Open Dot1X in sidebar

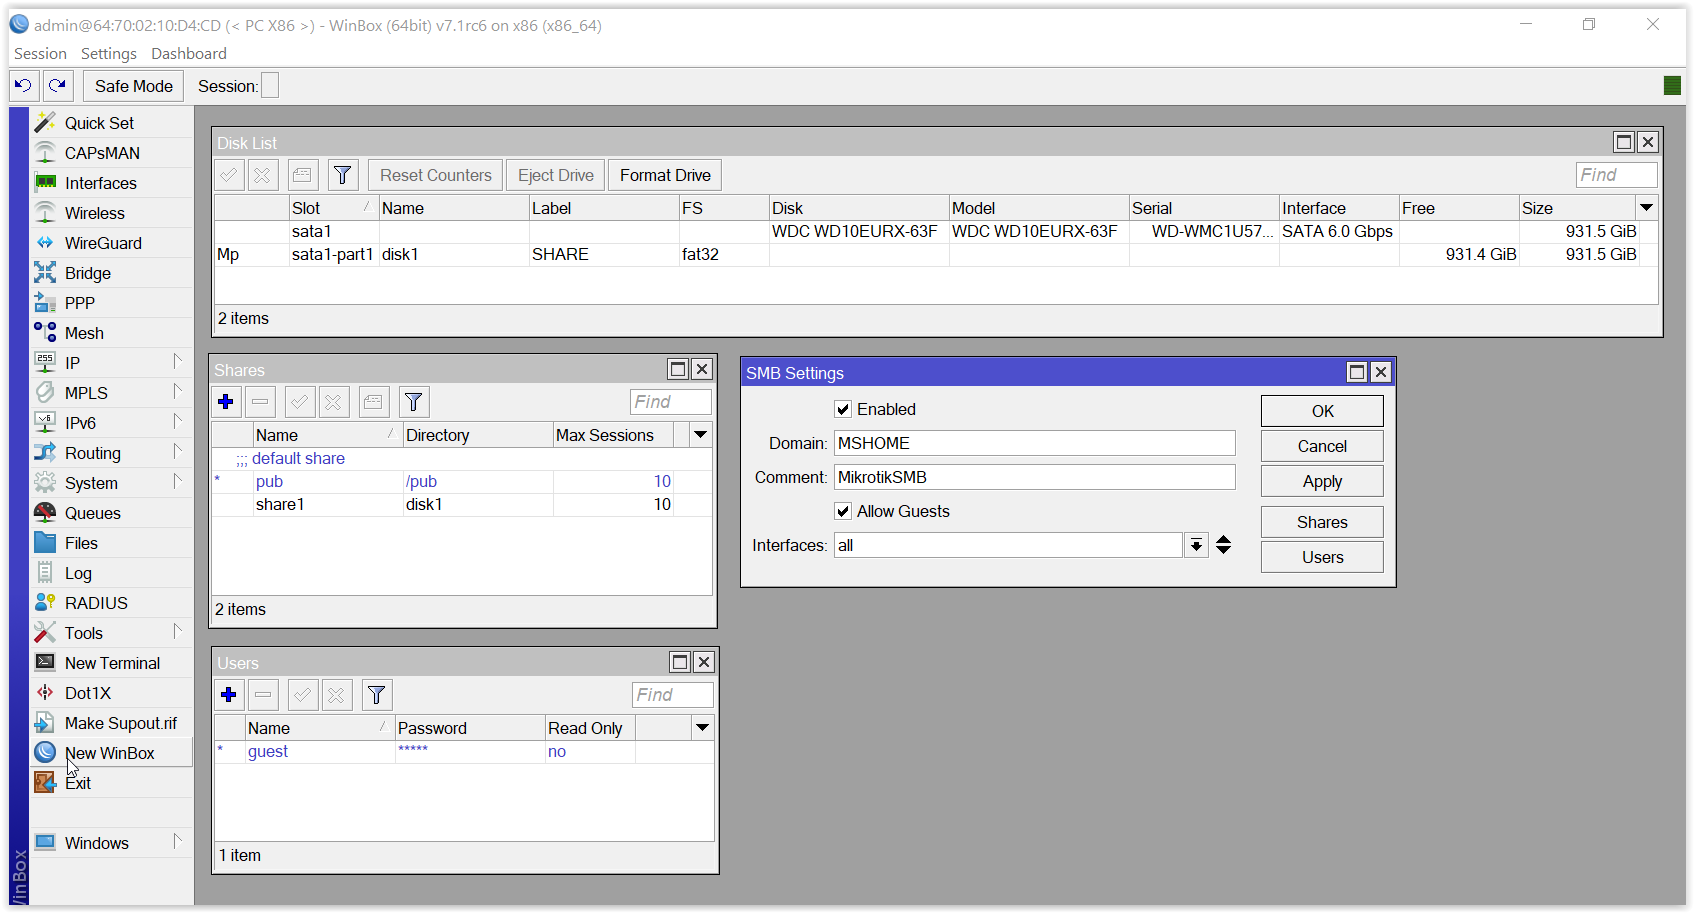[112, 693]
